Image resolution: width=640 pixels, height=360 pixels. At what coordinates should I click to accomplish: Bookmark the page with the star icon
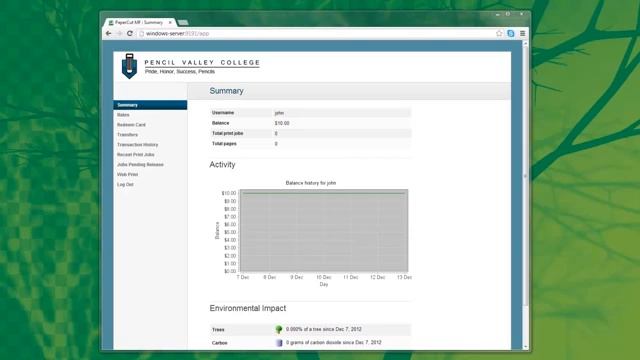click(499, 33)
